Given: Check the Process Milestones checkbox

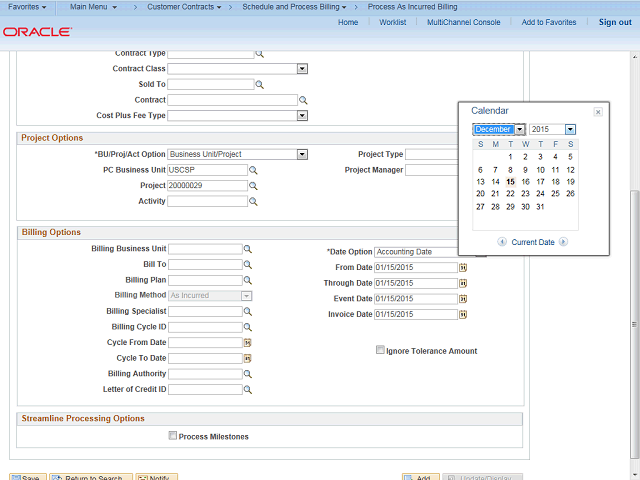Looking at the screenshot, I should tap(173, 436).
